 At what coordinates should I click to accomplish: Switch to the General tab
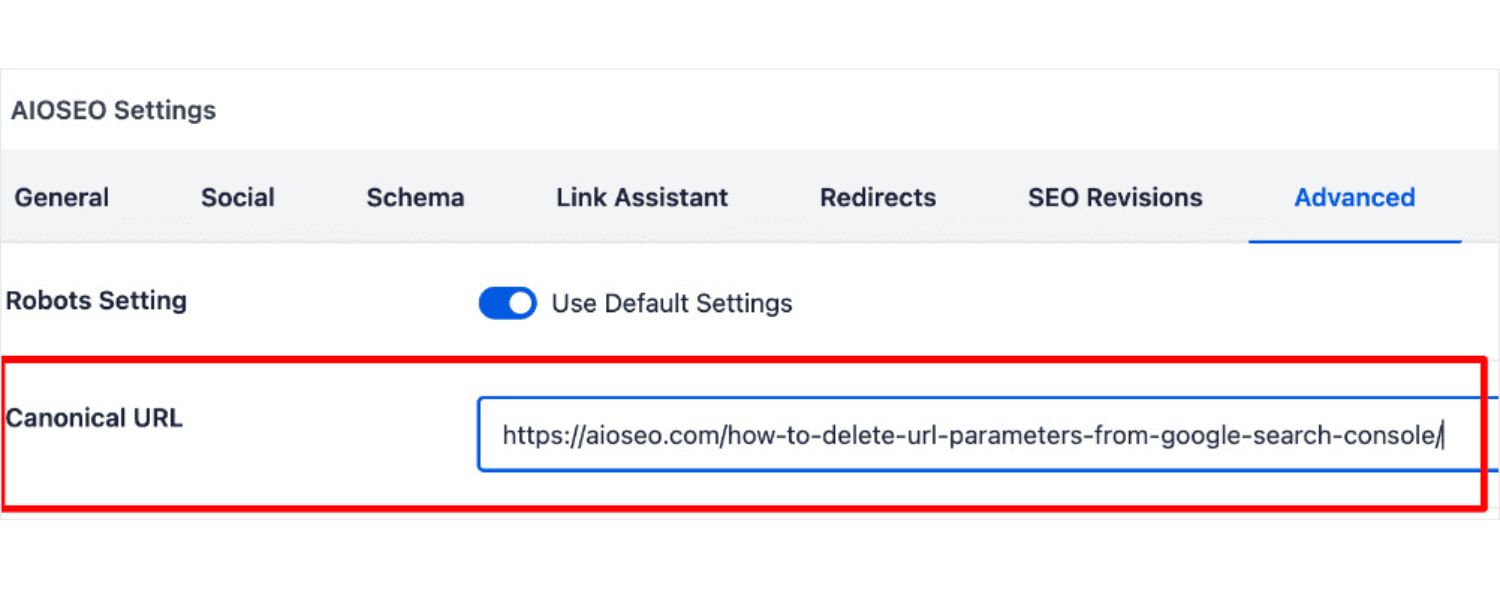62,198
